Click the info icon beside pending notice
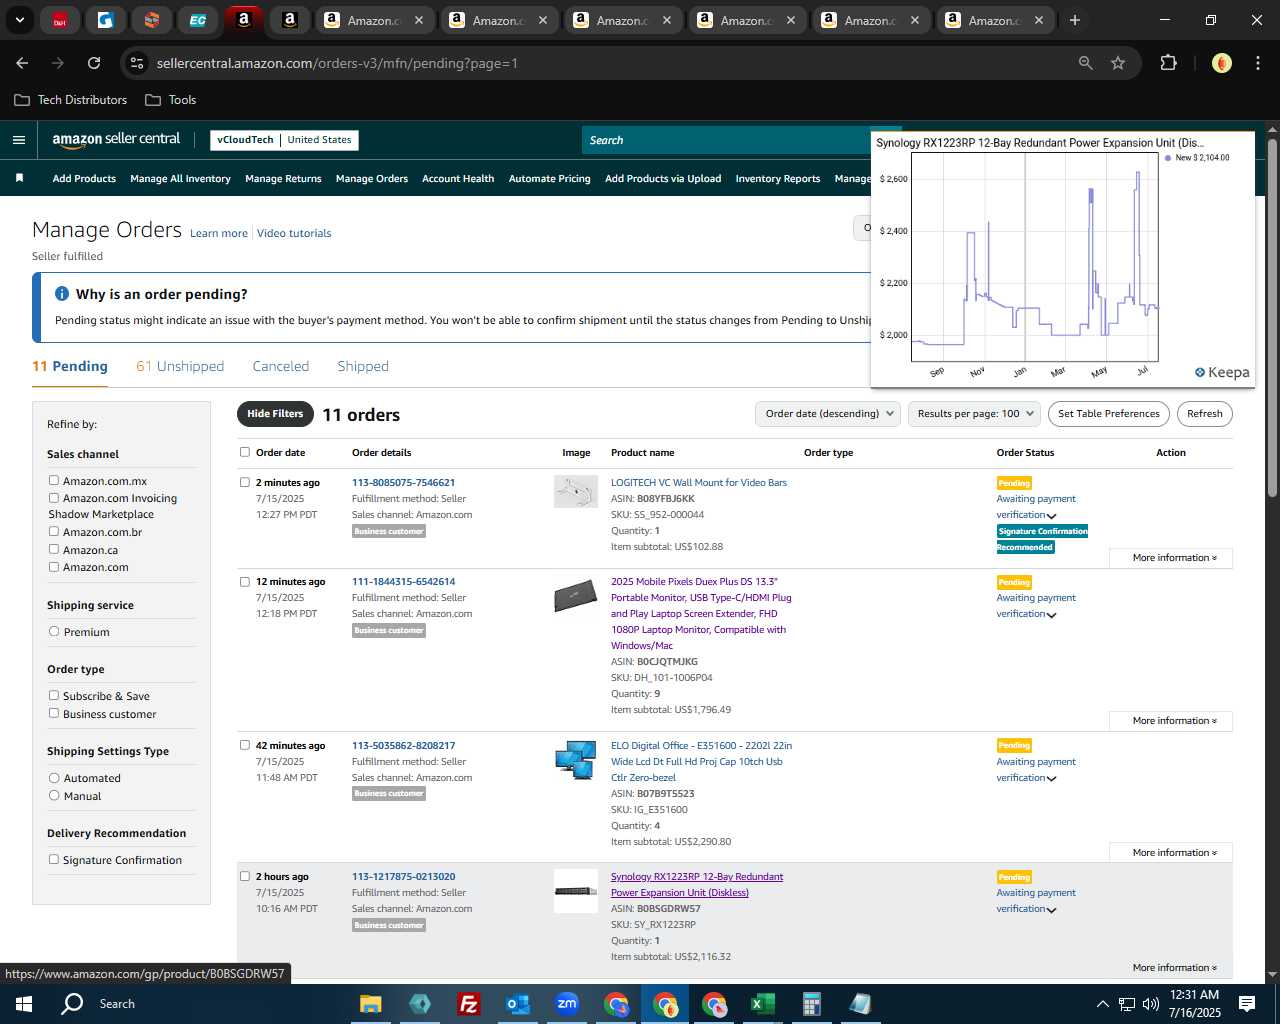 pos(62,294)
